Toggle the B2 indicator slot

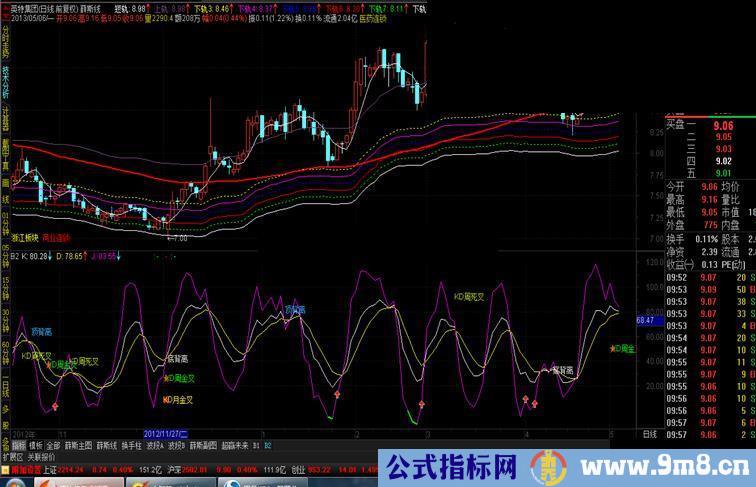(267, 445)
